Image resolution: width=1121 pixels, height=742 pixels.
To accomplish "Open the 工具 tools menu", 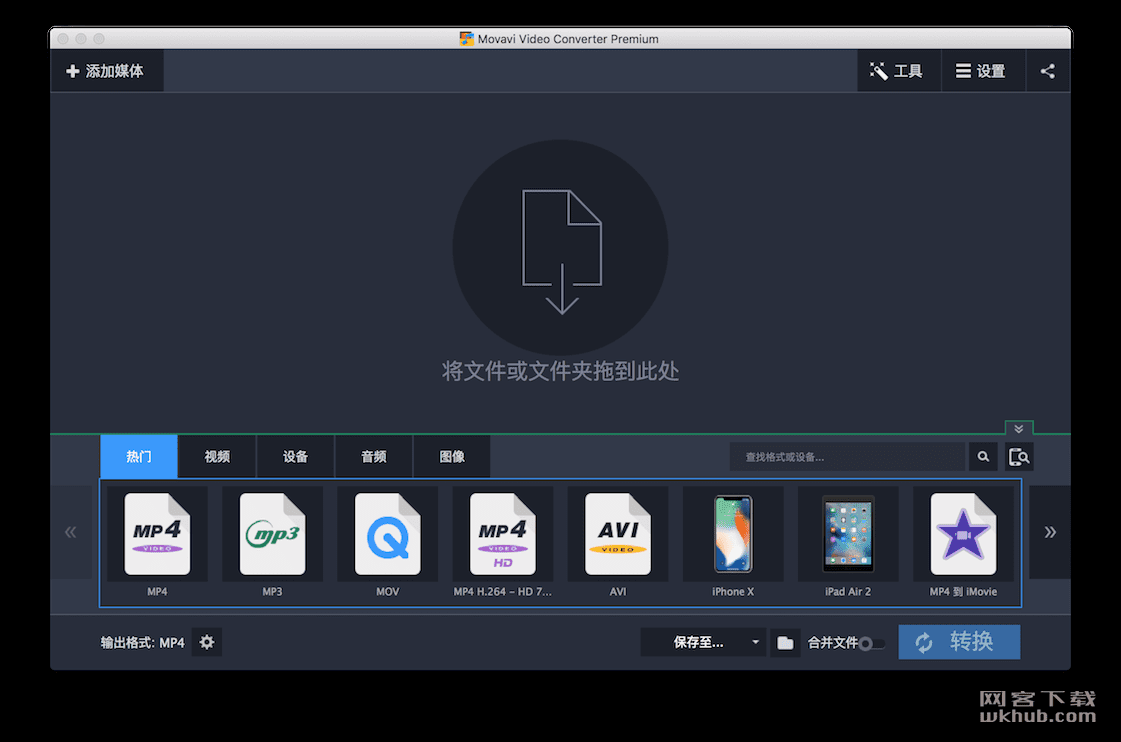I will click(899, 71).
